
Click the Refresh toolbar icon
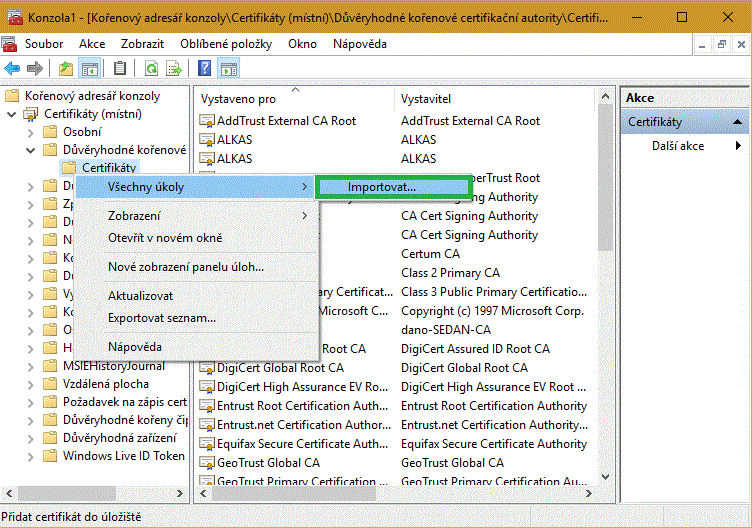151,68
